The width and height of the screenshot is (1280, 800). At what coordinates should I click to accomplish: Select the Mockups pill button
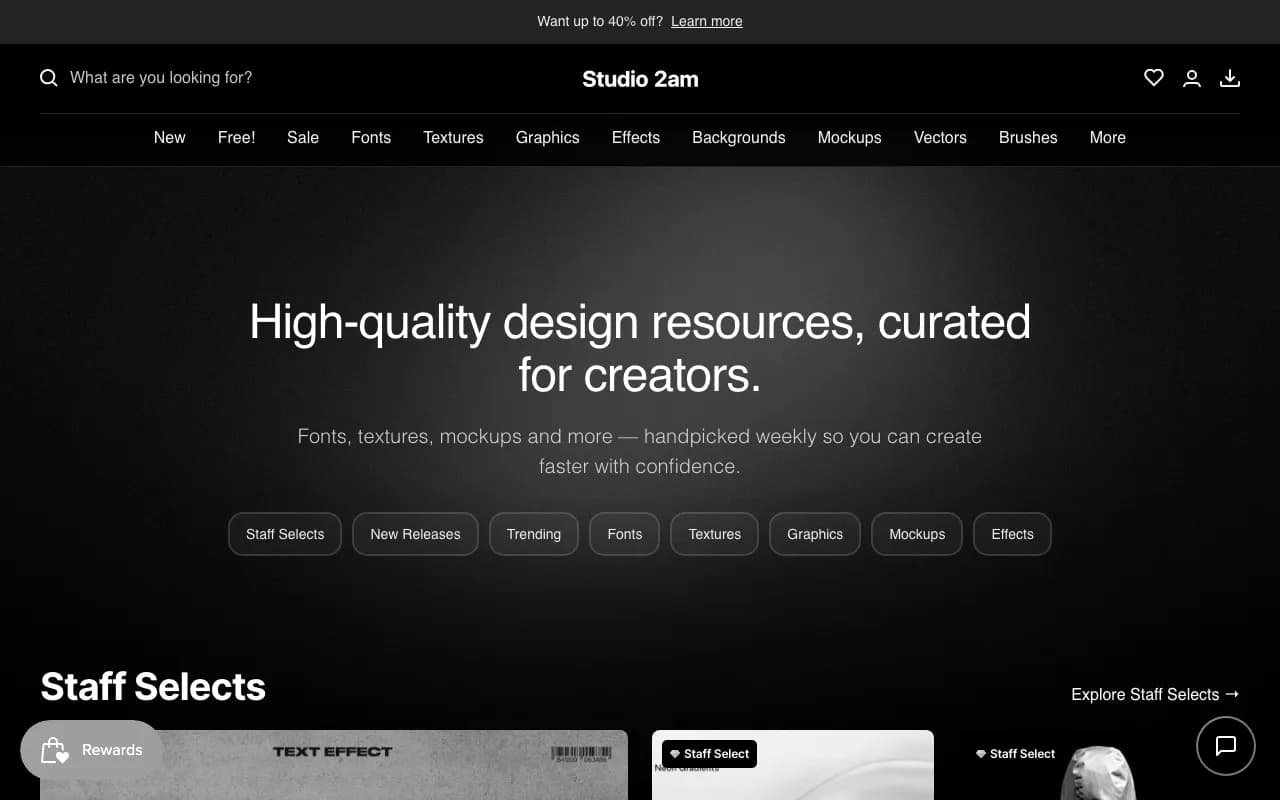click(917, 534)
